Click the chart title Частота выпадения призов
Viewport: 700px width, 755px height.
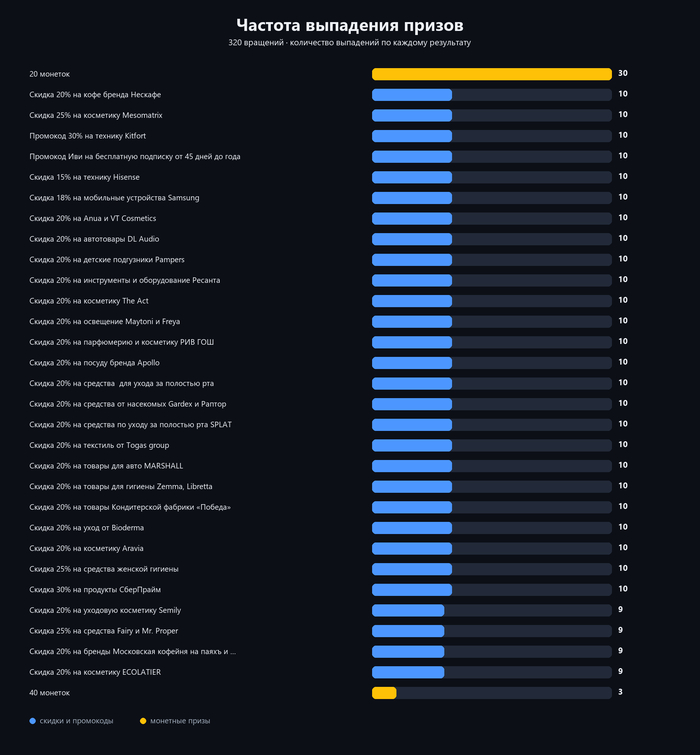coord(350,25)
